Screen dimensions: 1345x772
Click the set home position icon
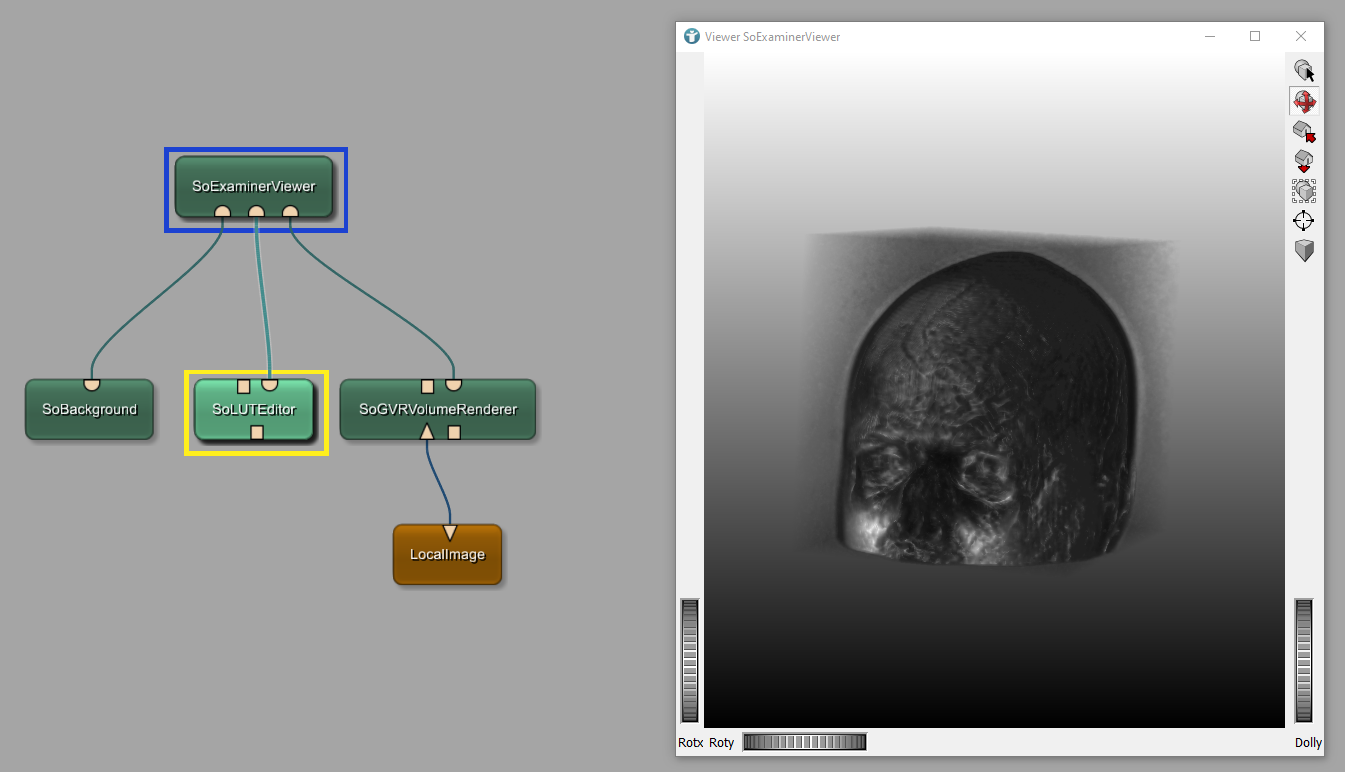1303,161
